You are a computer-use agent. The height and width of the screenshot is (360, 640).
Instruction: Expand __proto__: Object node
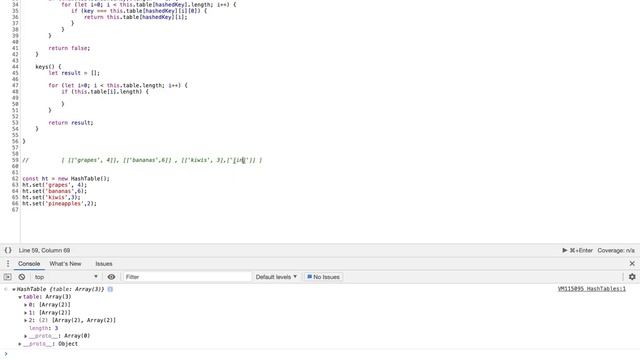(20, 344)
